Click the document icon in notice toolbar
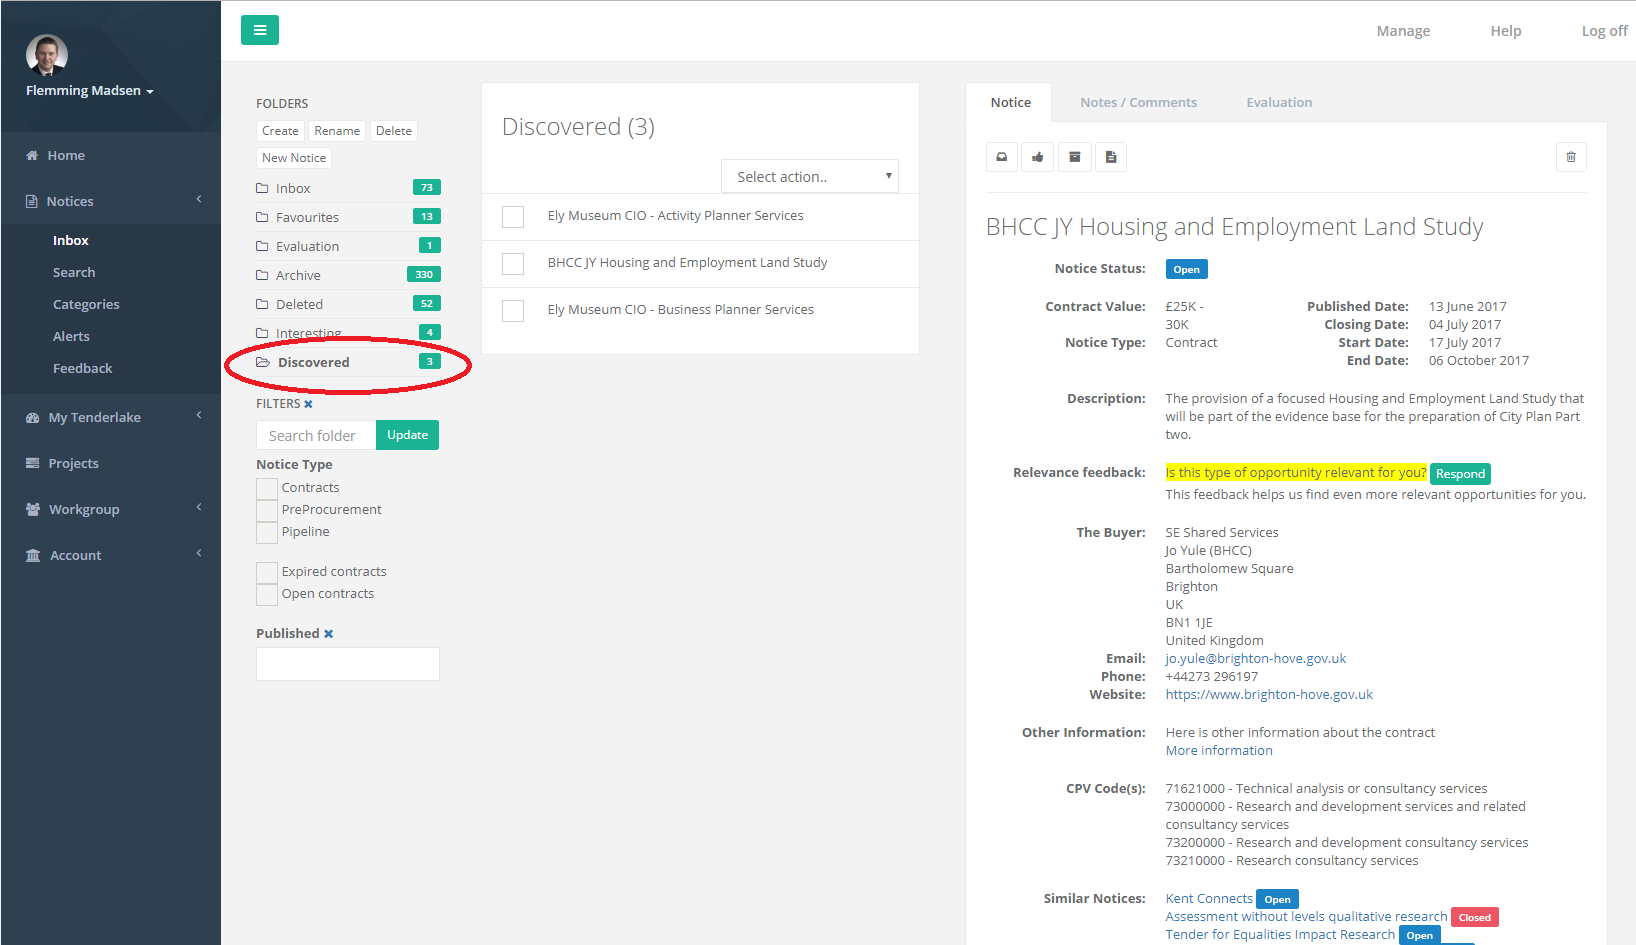Image resolution: width=1636 pixels, height=945 pixels. (x=1110, y=157)
